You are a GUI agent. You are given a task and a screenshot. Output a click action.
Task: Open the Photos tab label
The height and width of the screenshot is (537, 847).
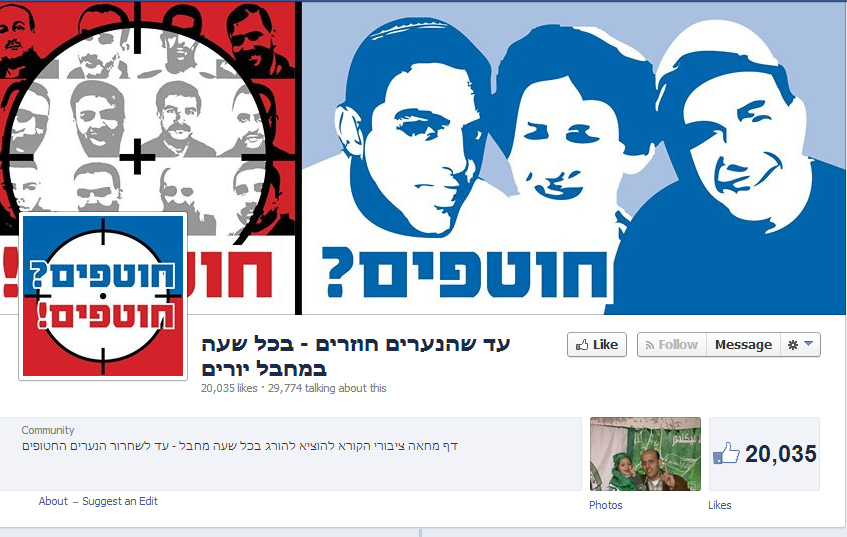tap(606, 505)
